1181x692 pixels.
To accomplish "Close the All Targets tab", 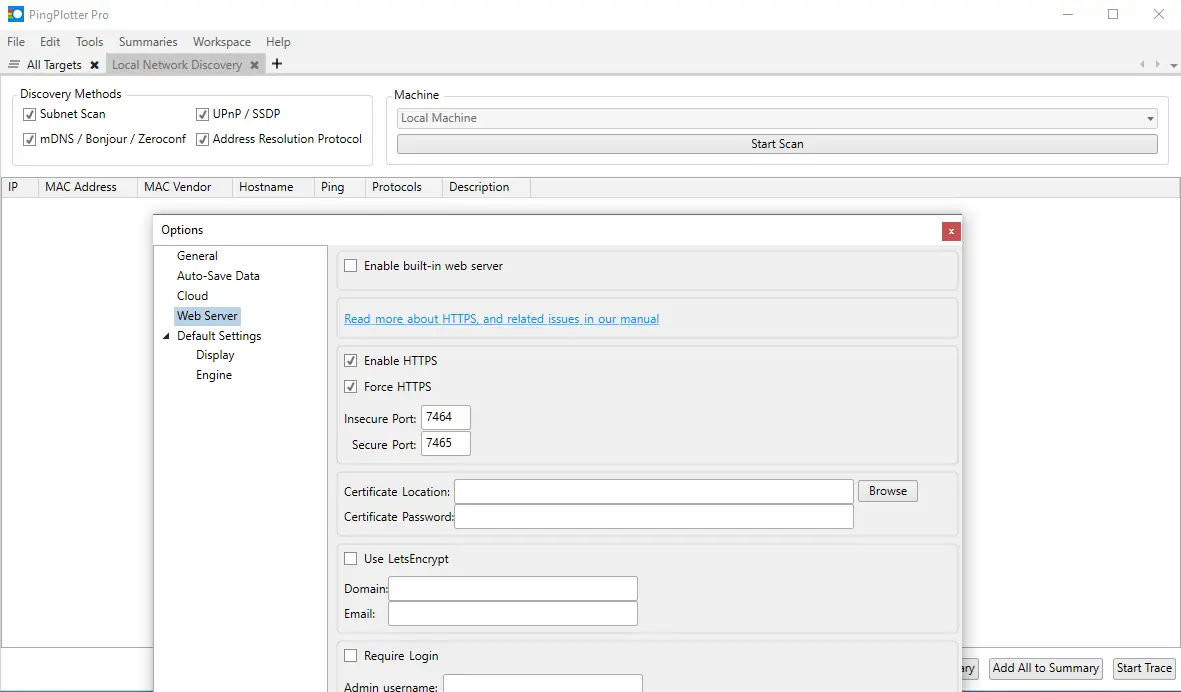I will tap(94, 65).
